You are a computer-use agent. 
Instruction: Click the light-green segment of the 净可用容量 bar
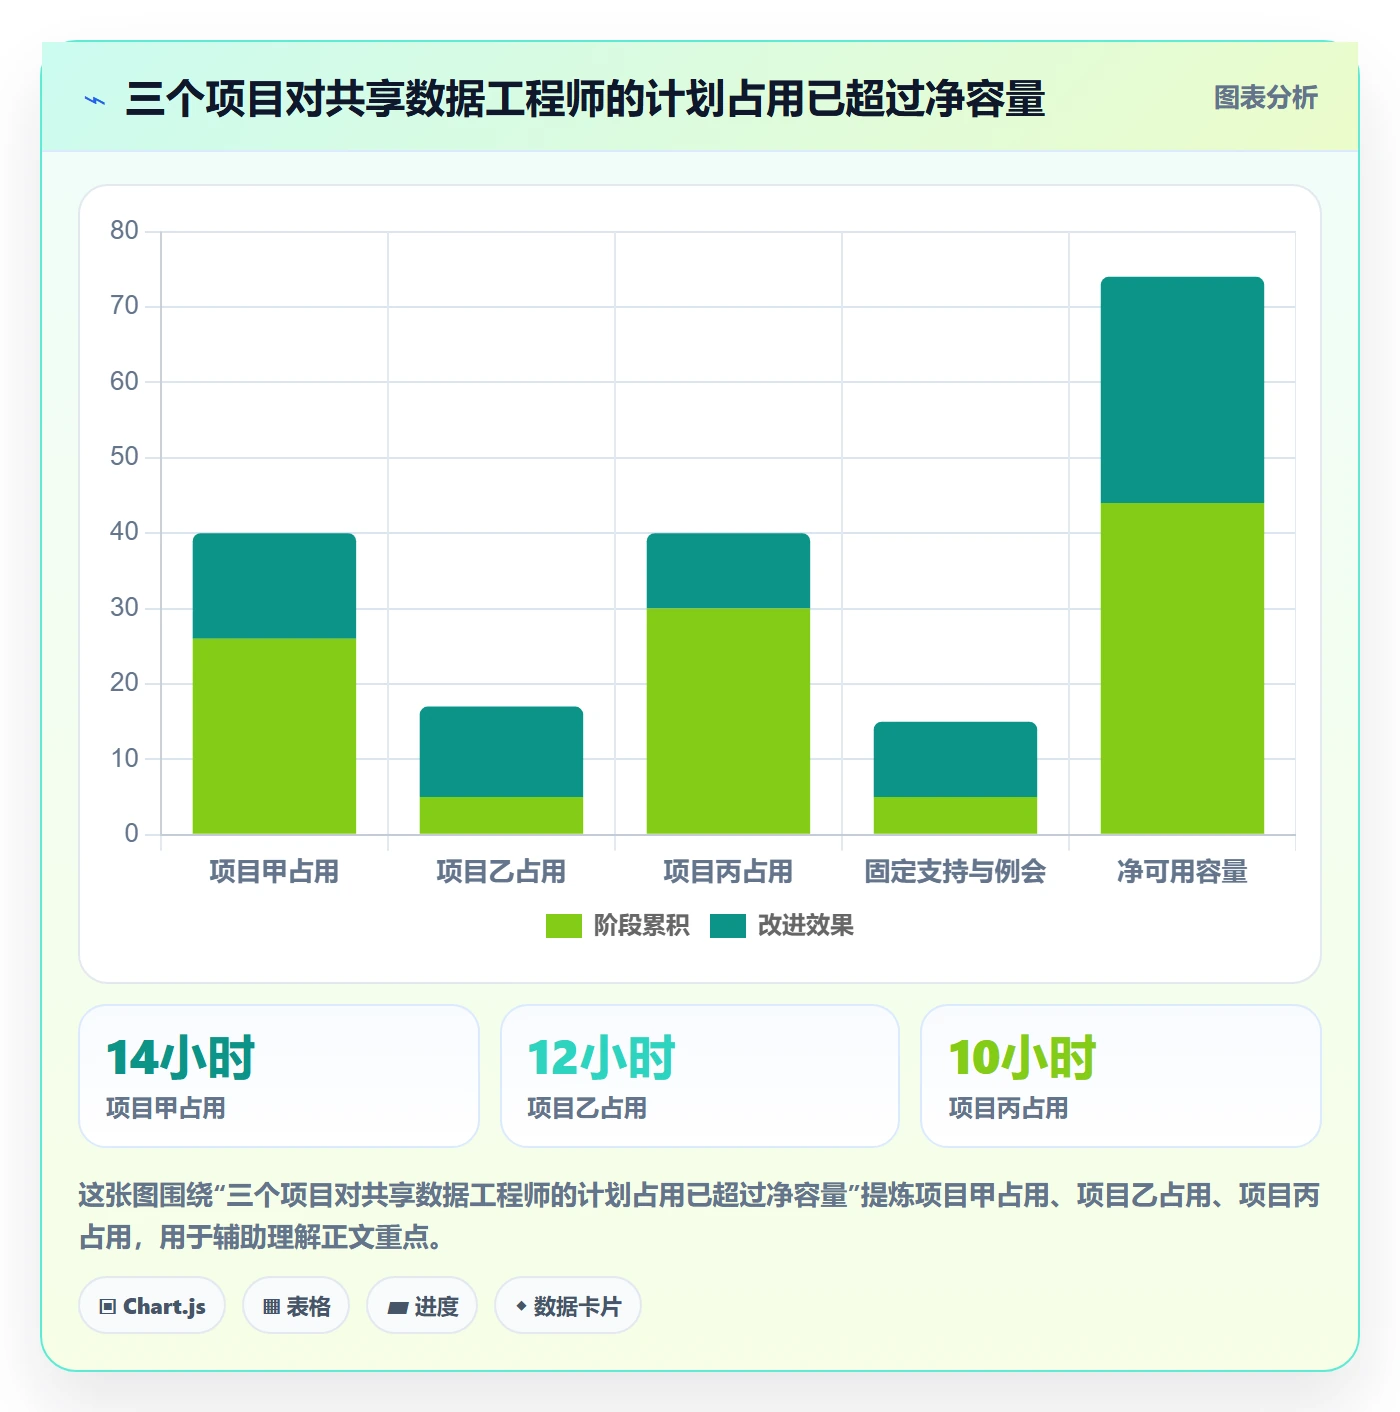pos(1182,668)
